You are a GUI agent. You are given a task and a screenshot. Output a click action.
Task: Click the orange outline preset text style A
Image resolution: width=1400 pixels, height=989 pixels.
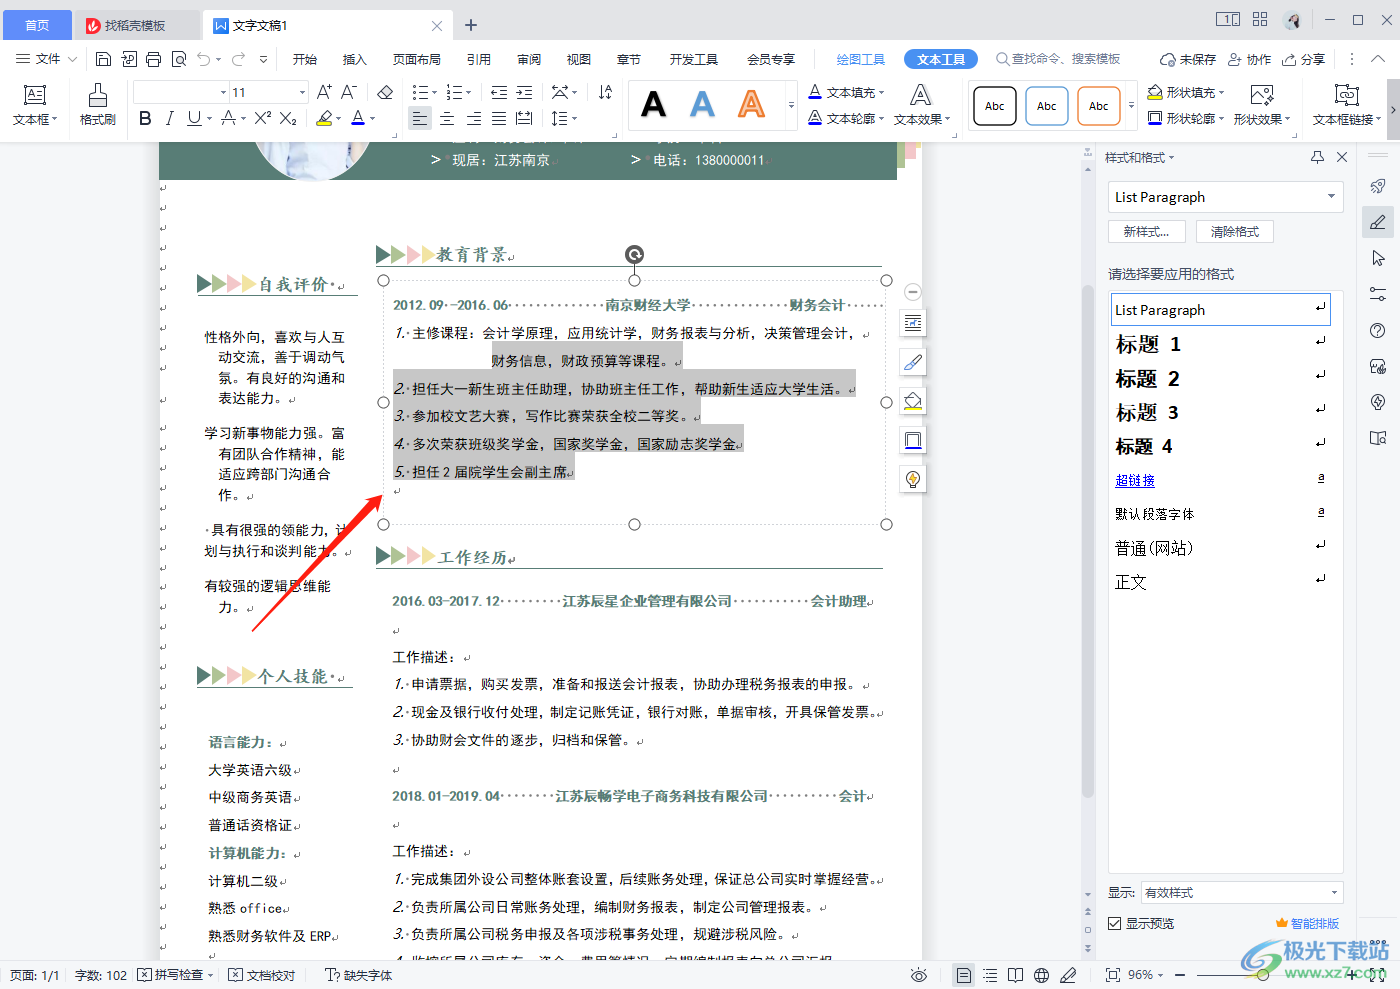tap(751, 104)
